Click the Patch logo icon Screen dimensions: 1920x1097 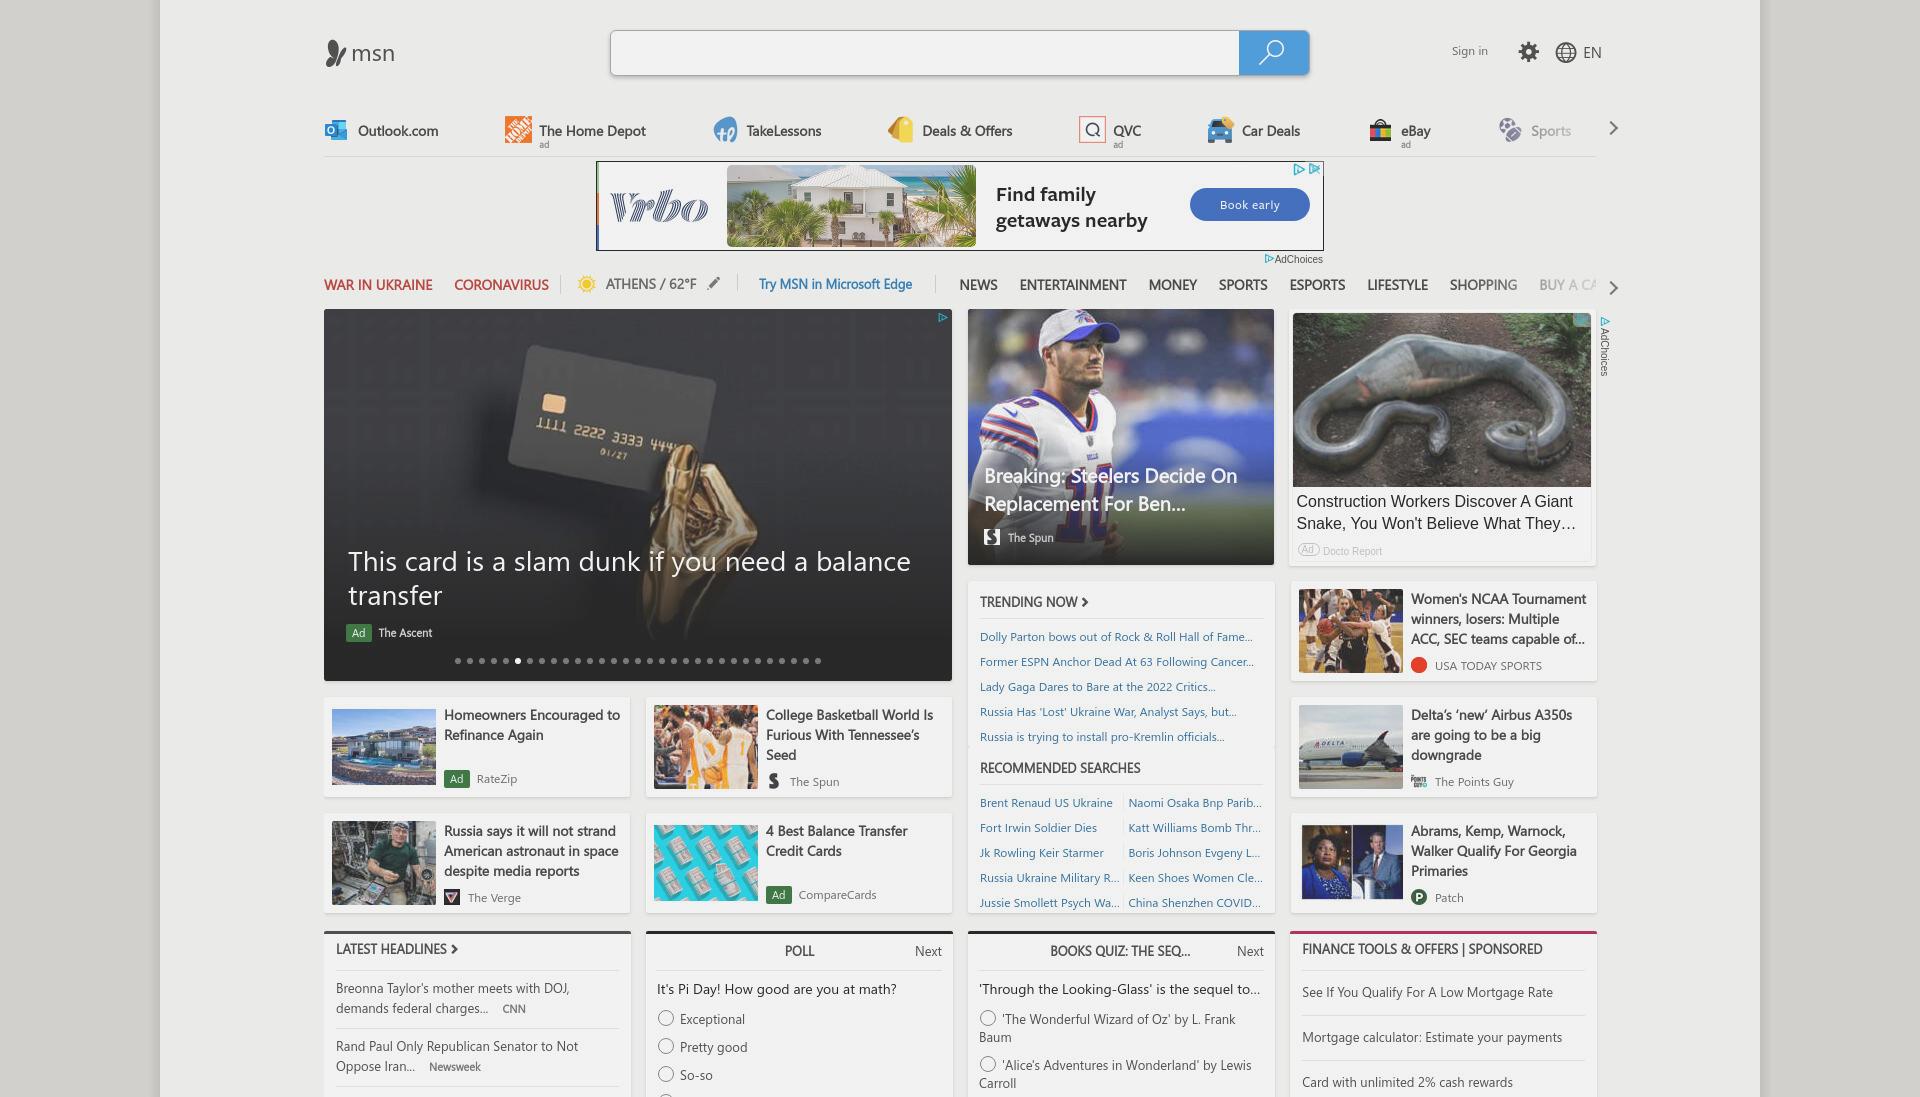click(x=1419, y=897)
